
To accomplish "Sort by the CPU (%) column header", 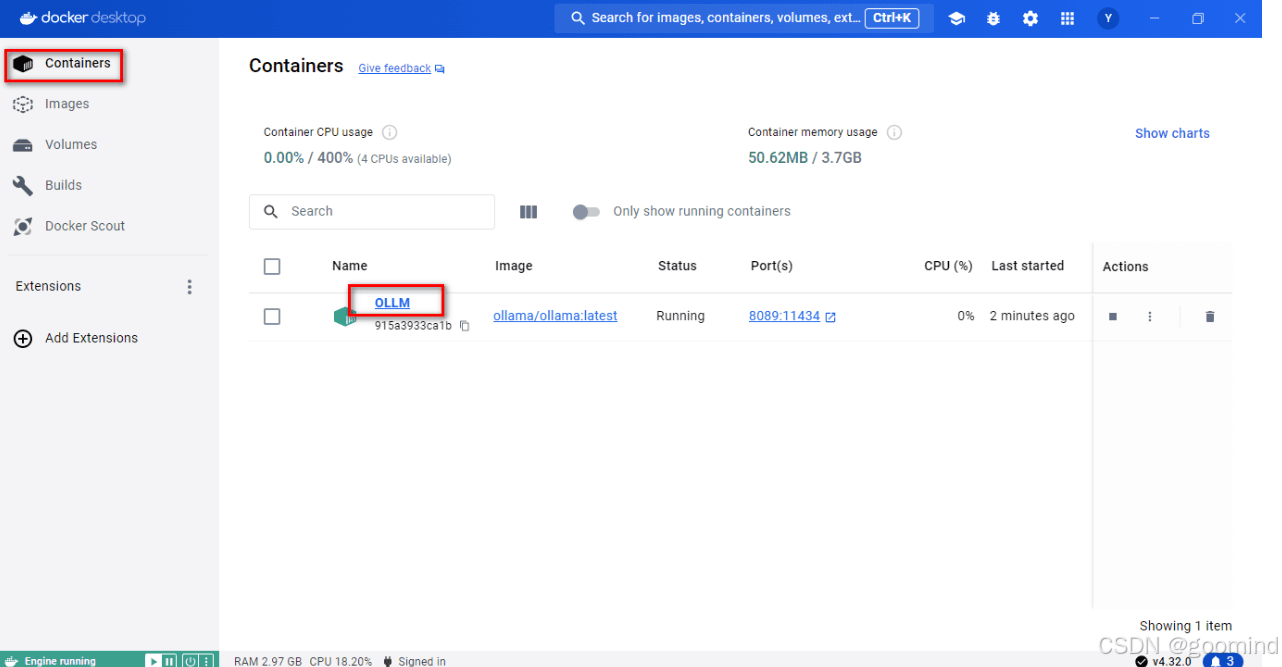I will click(x=948, y=266).
